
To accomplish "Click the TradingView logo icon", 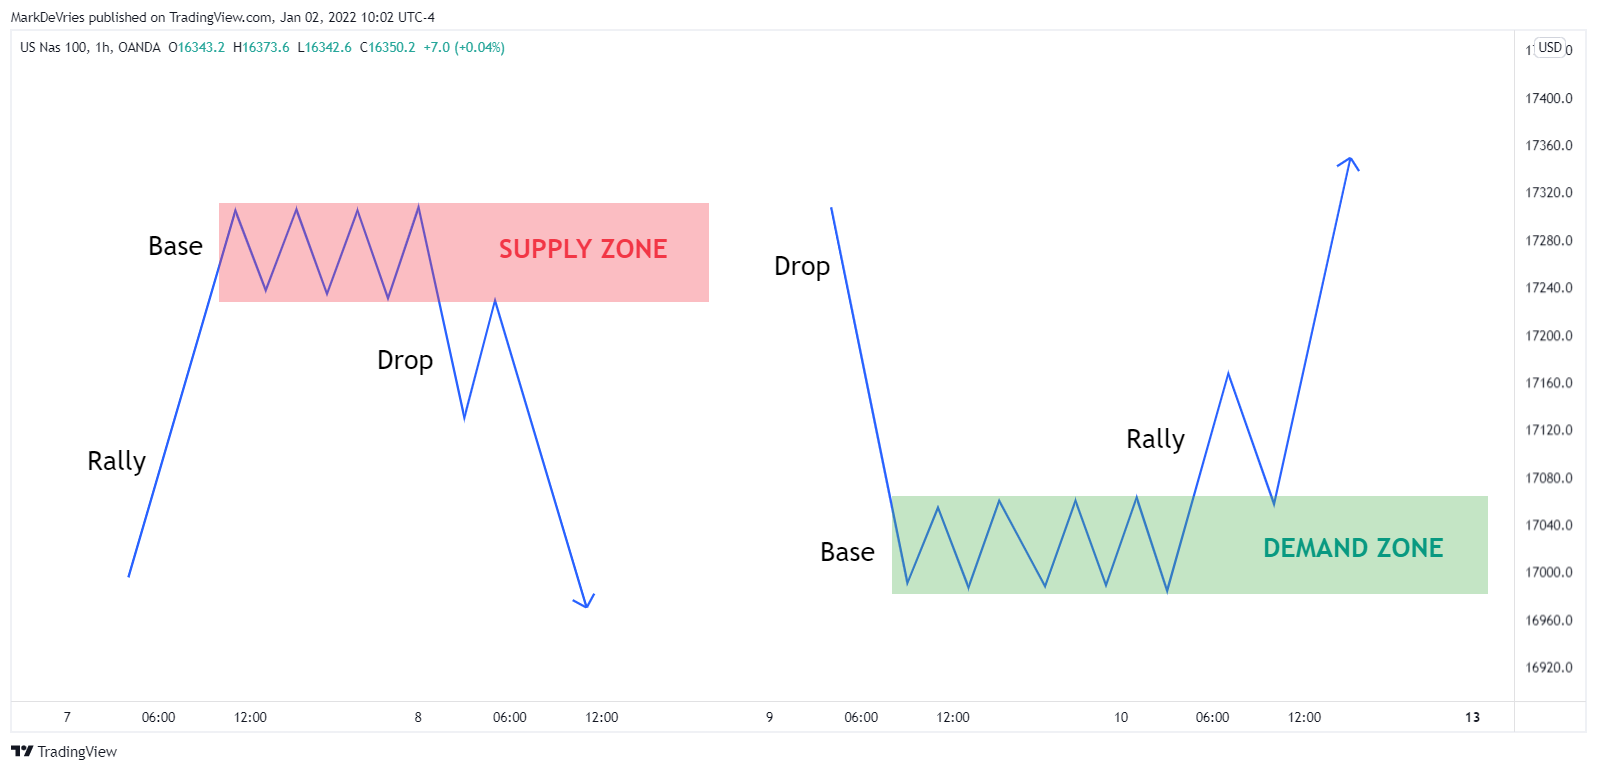I will coord(22,751).
